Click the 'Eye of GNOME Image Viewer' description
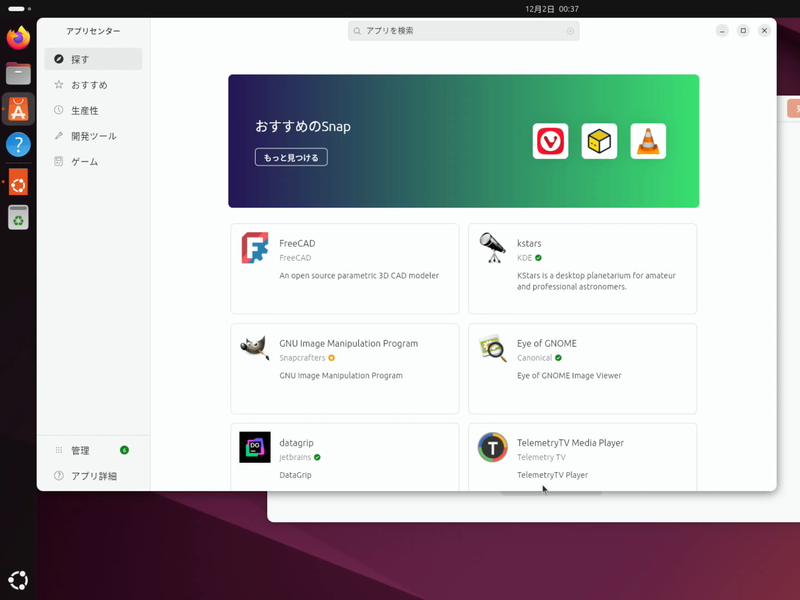The image size is (800, 600). pos(569,376)
